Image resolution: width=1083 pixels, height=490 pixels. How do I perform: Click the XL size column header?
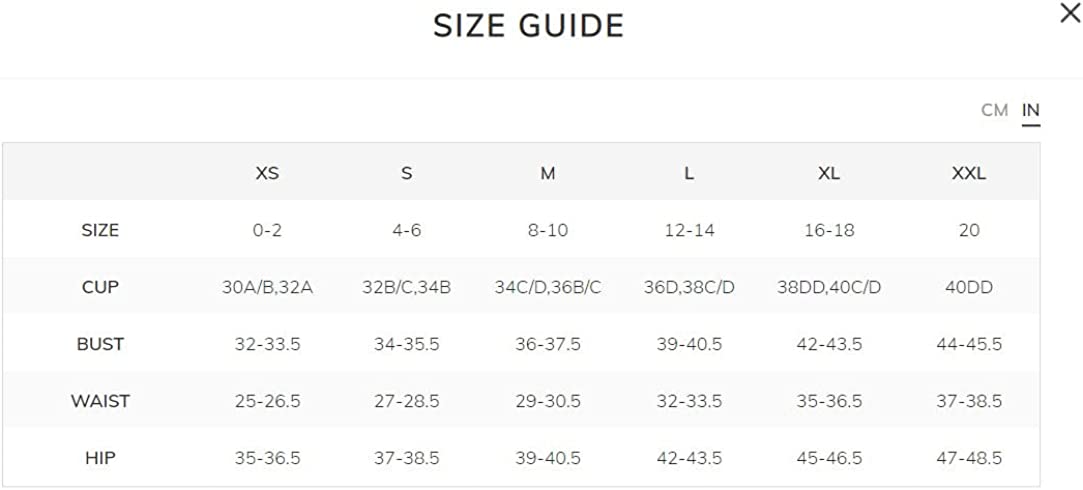(829, 173)
